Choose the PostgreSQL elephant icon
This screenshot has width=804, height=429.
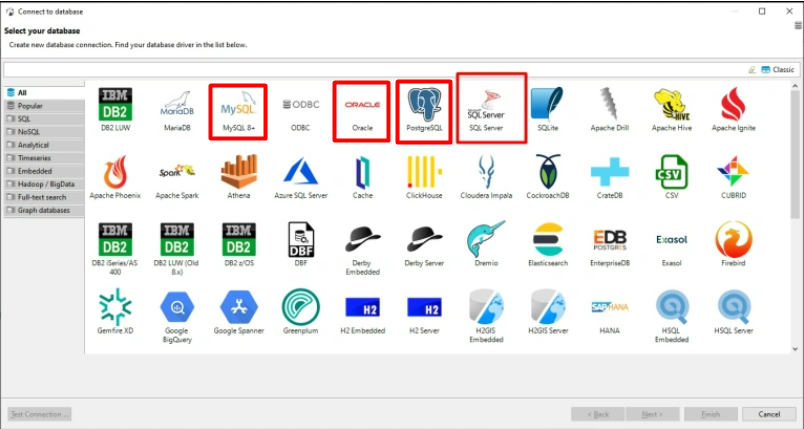424,110
